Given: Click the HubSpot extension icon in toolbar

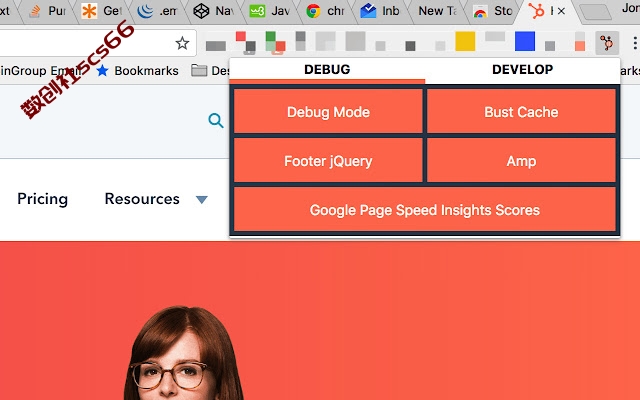Looking at the screenshot, I should 607,42.
